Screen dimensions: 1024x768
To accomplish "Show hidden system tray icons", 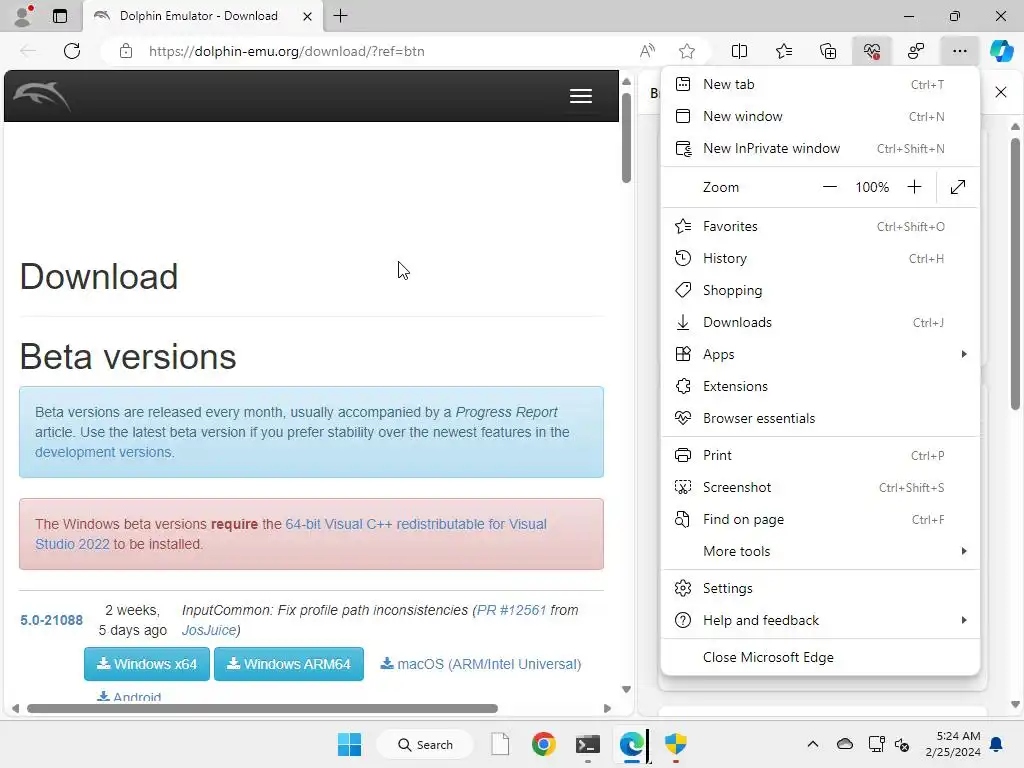I will [812, 744].
